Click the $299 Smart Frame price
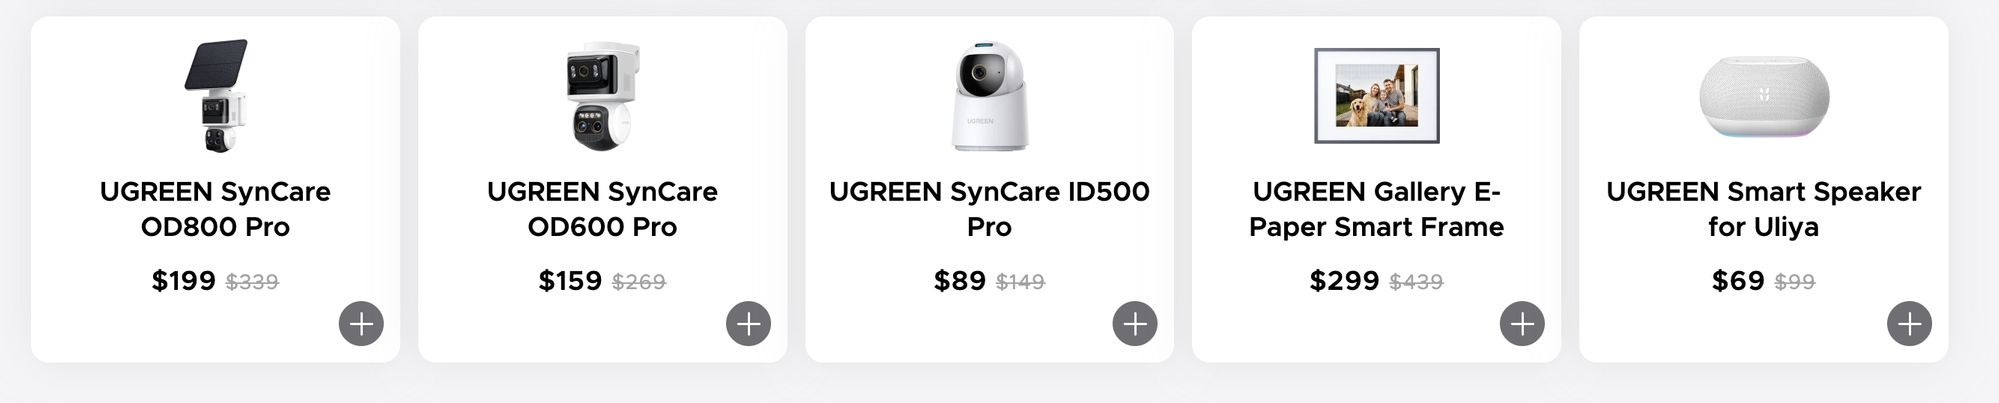Screen dimensions: 1999x403 pyautogui.click(x=1344, y=281)
